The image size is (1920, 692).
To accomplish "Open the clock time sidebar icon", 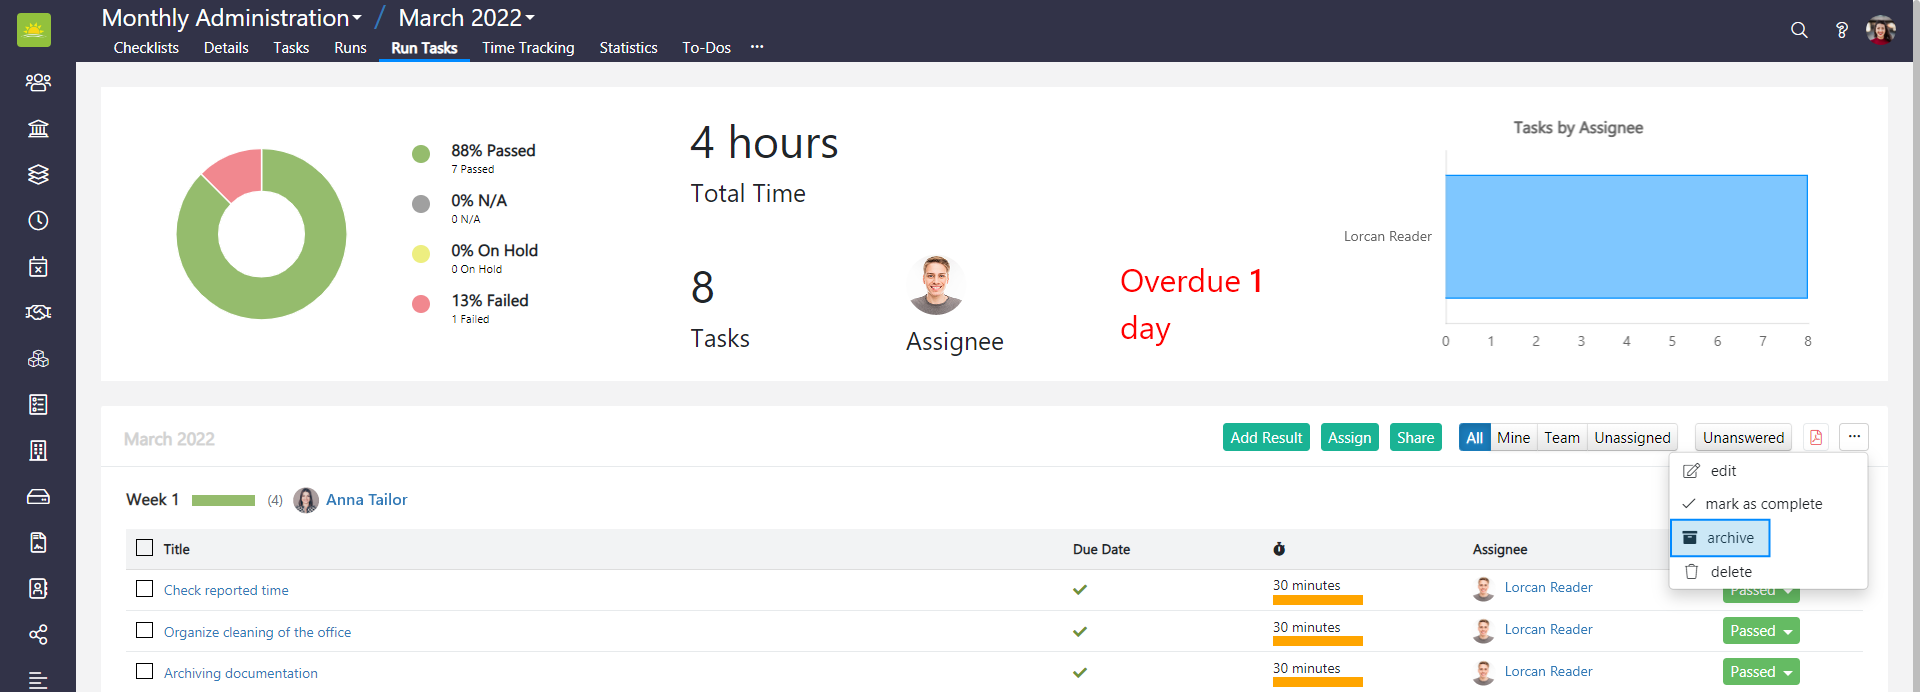I will [x=38, y=220].
